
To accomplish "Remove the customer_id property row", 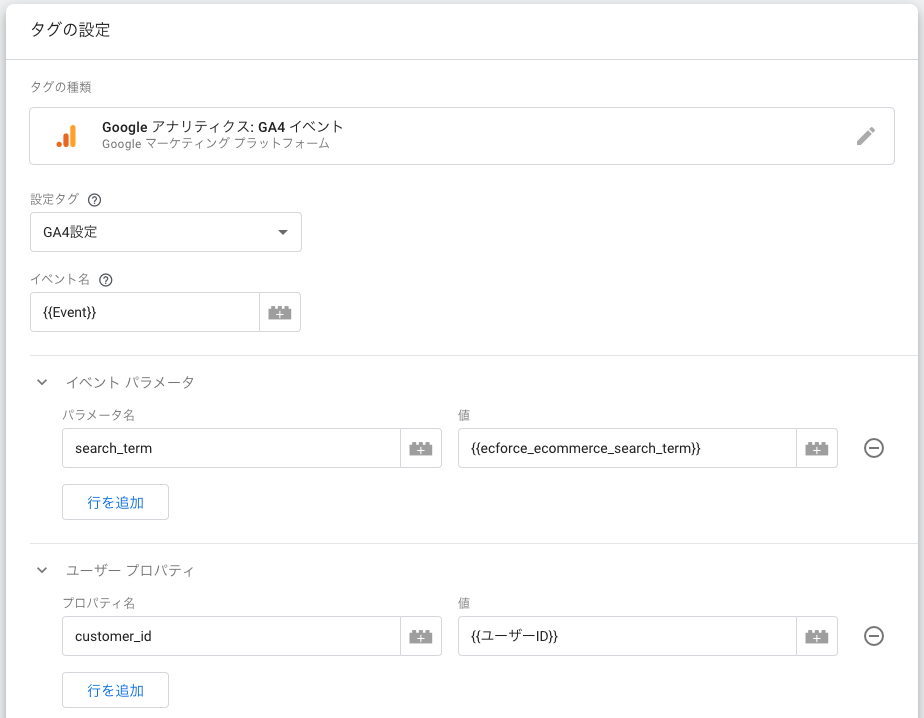I will point(873,636).
